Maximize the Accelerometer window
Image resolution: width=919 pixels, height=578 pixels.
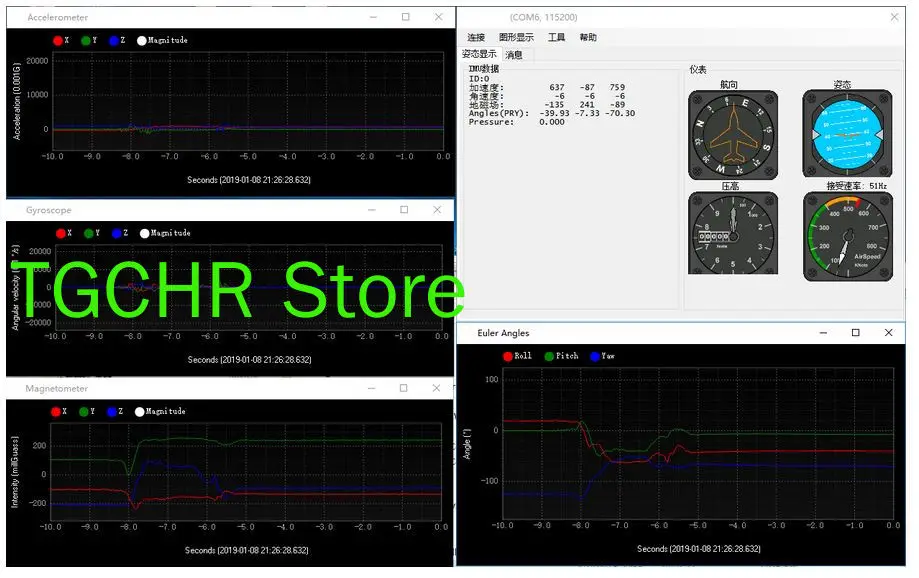pos(406,17)
